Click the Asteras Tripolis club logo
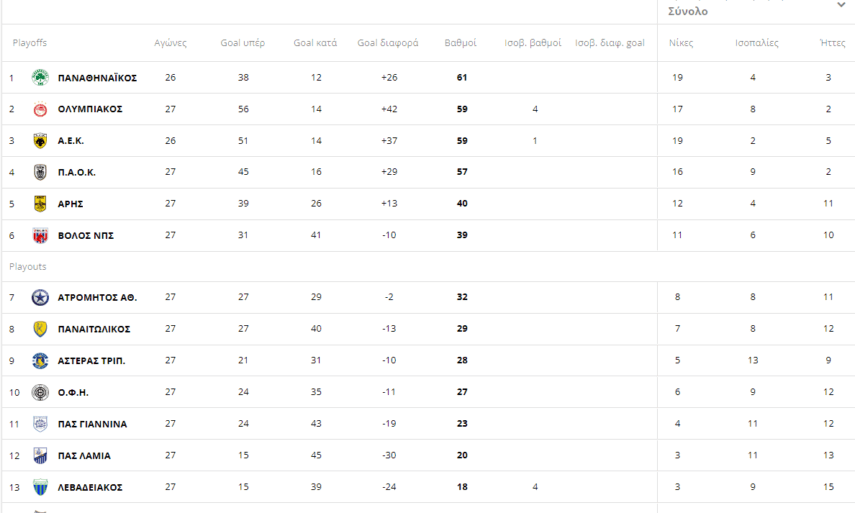The height and width of the screenshot is (513, 855). click(x=40, y=360)
